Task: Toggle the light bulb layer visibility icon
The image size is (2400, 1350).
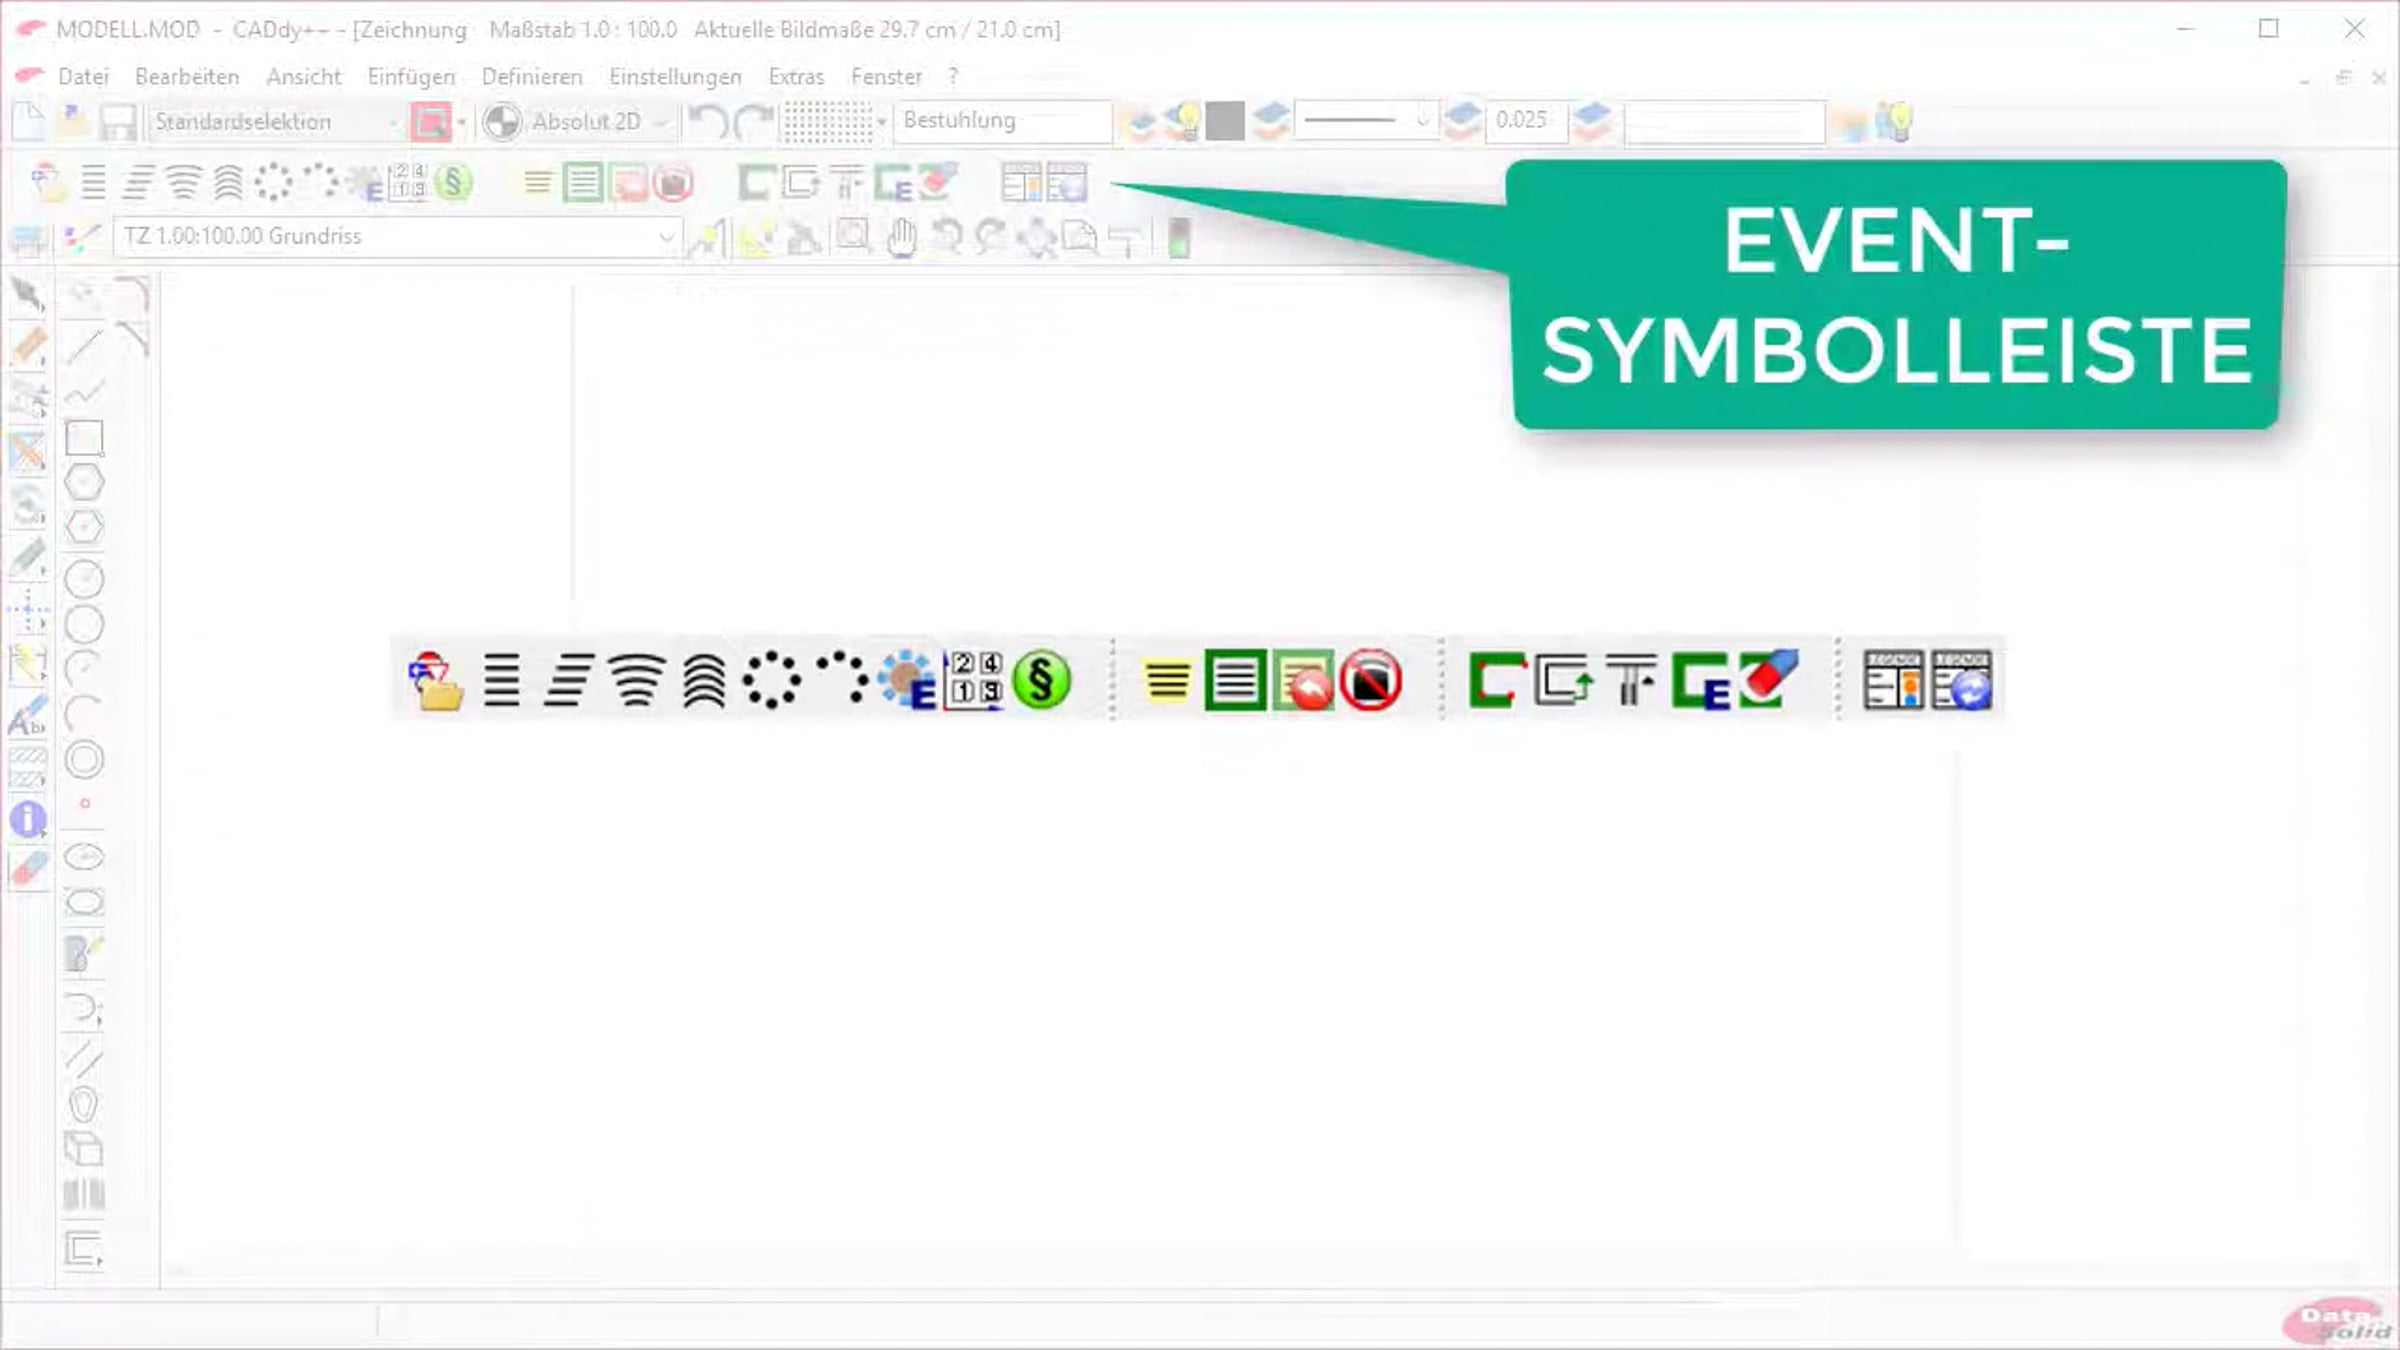Action: click(1186, 122)
